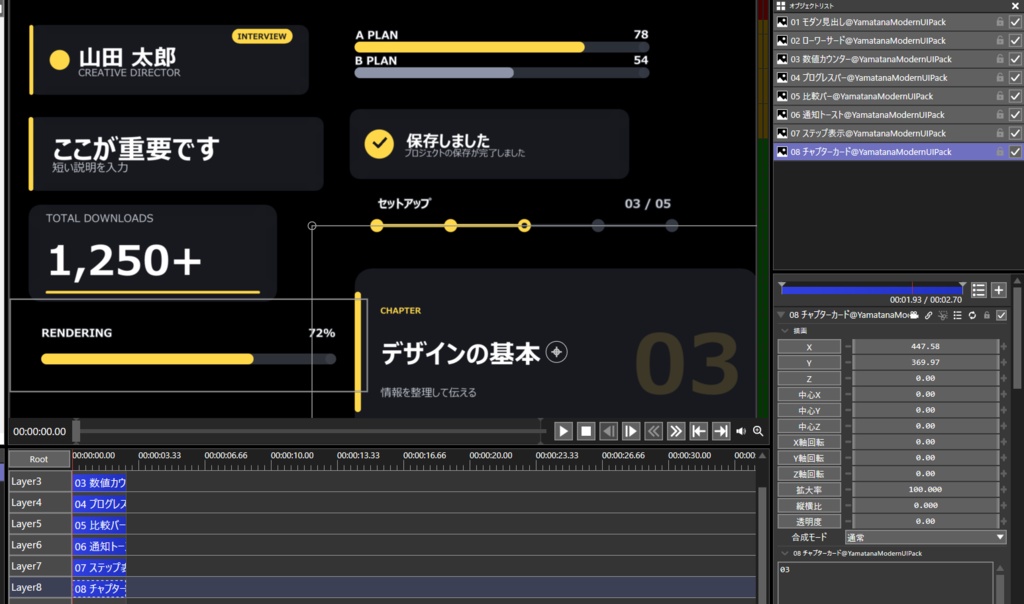
Task: Click the Layer3 header
Action: 39,481
